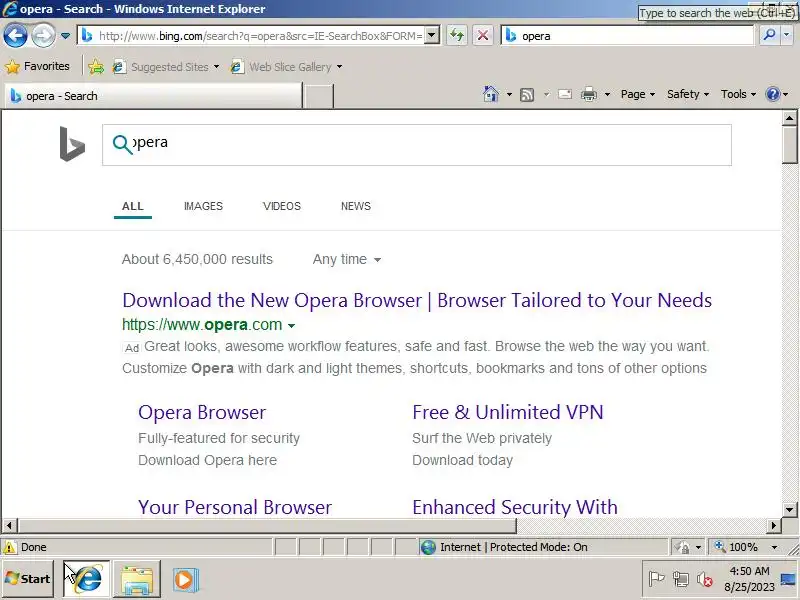Click the magnifier search button in toolbar
This screenshot has width=800, height=600.
(x=769, y=35)
